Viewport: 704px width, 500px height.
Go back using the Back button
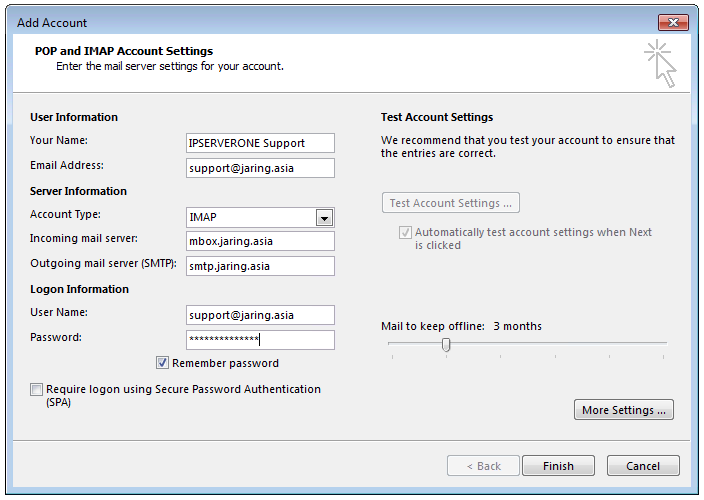(x=483, y=466)
